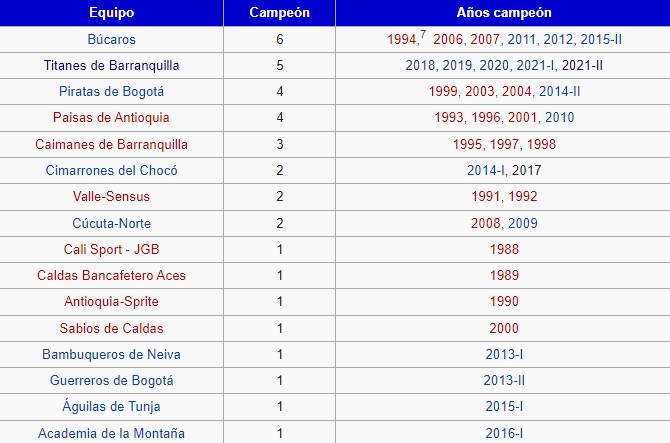Click the Equipo column header
The height and width of the screenshot is (443, 670).
click(111, 13)
